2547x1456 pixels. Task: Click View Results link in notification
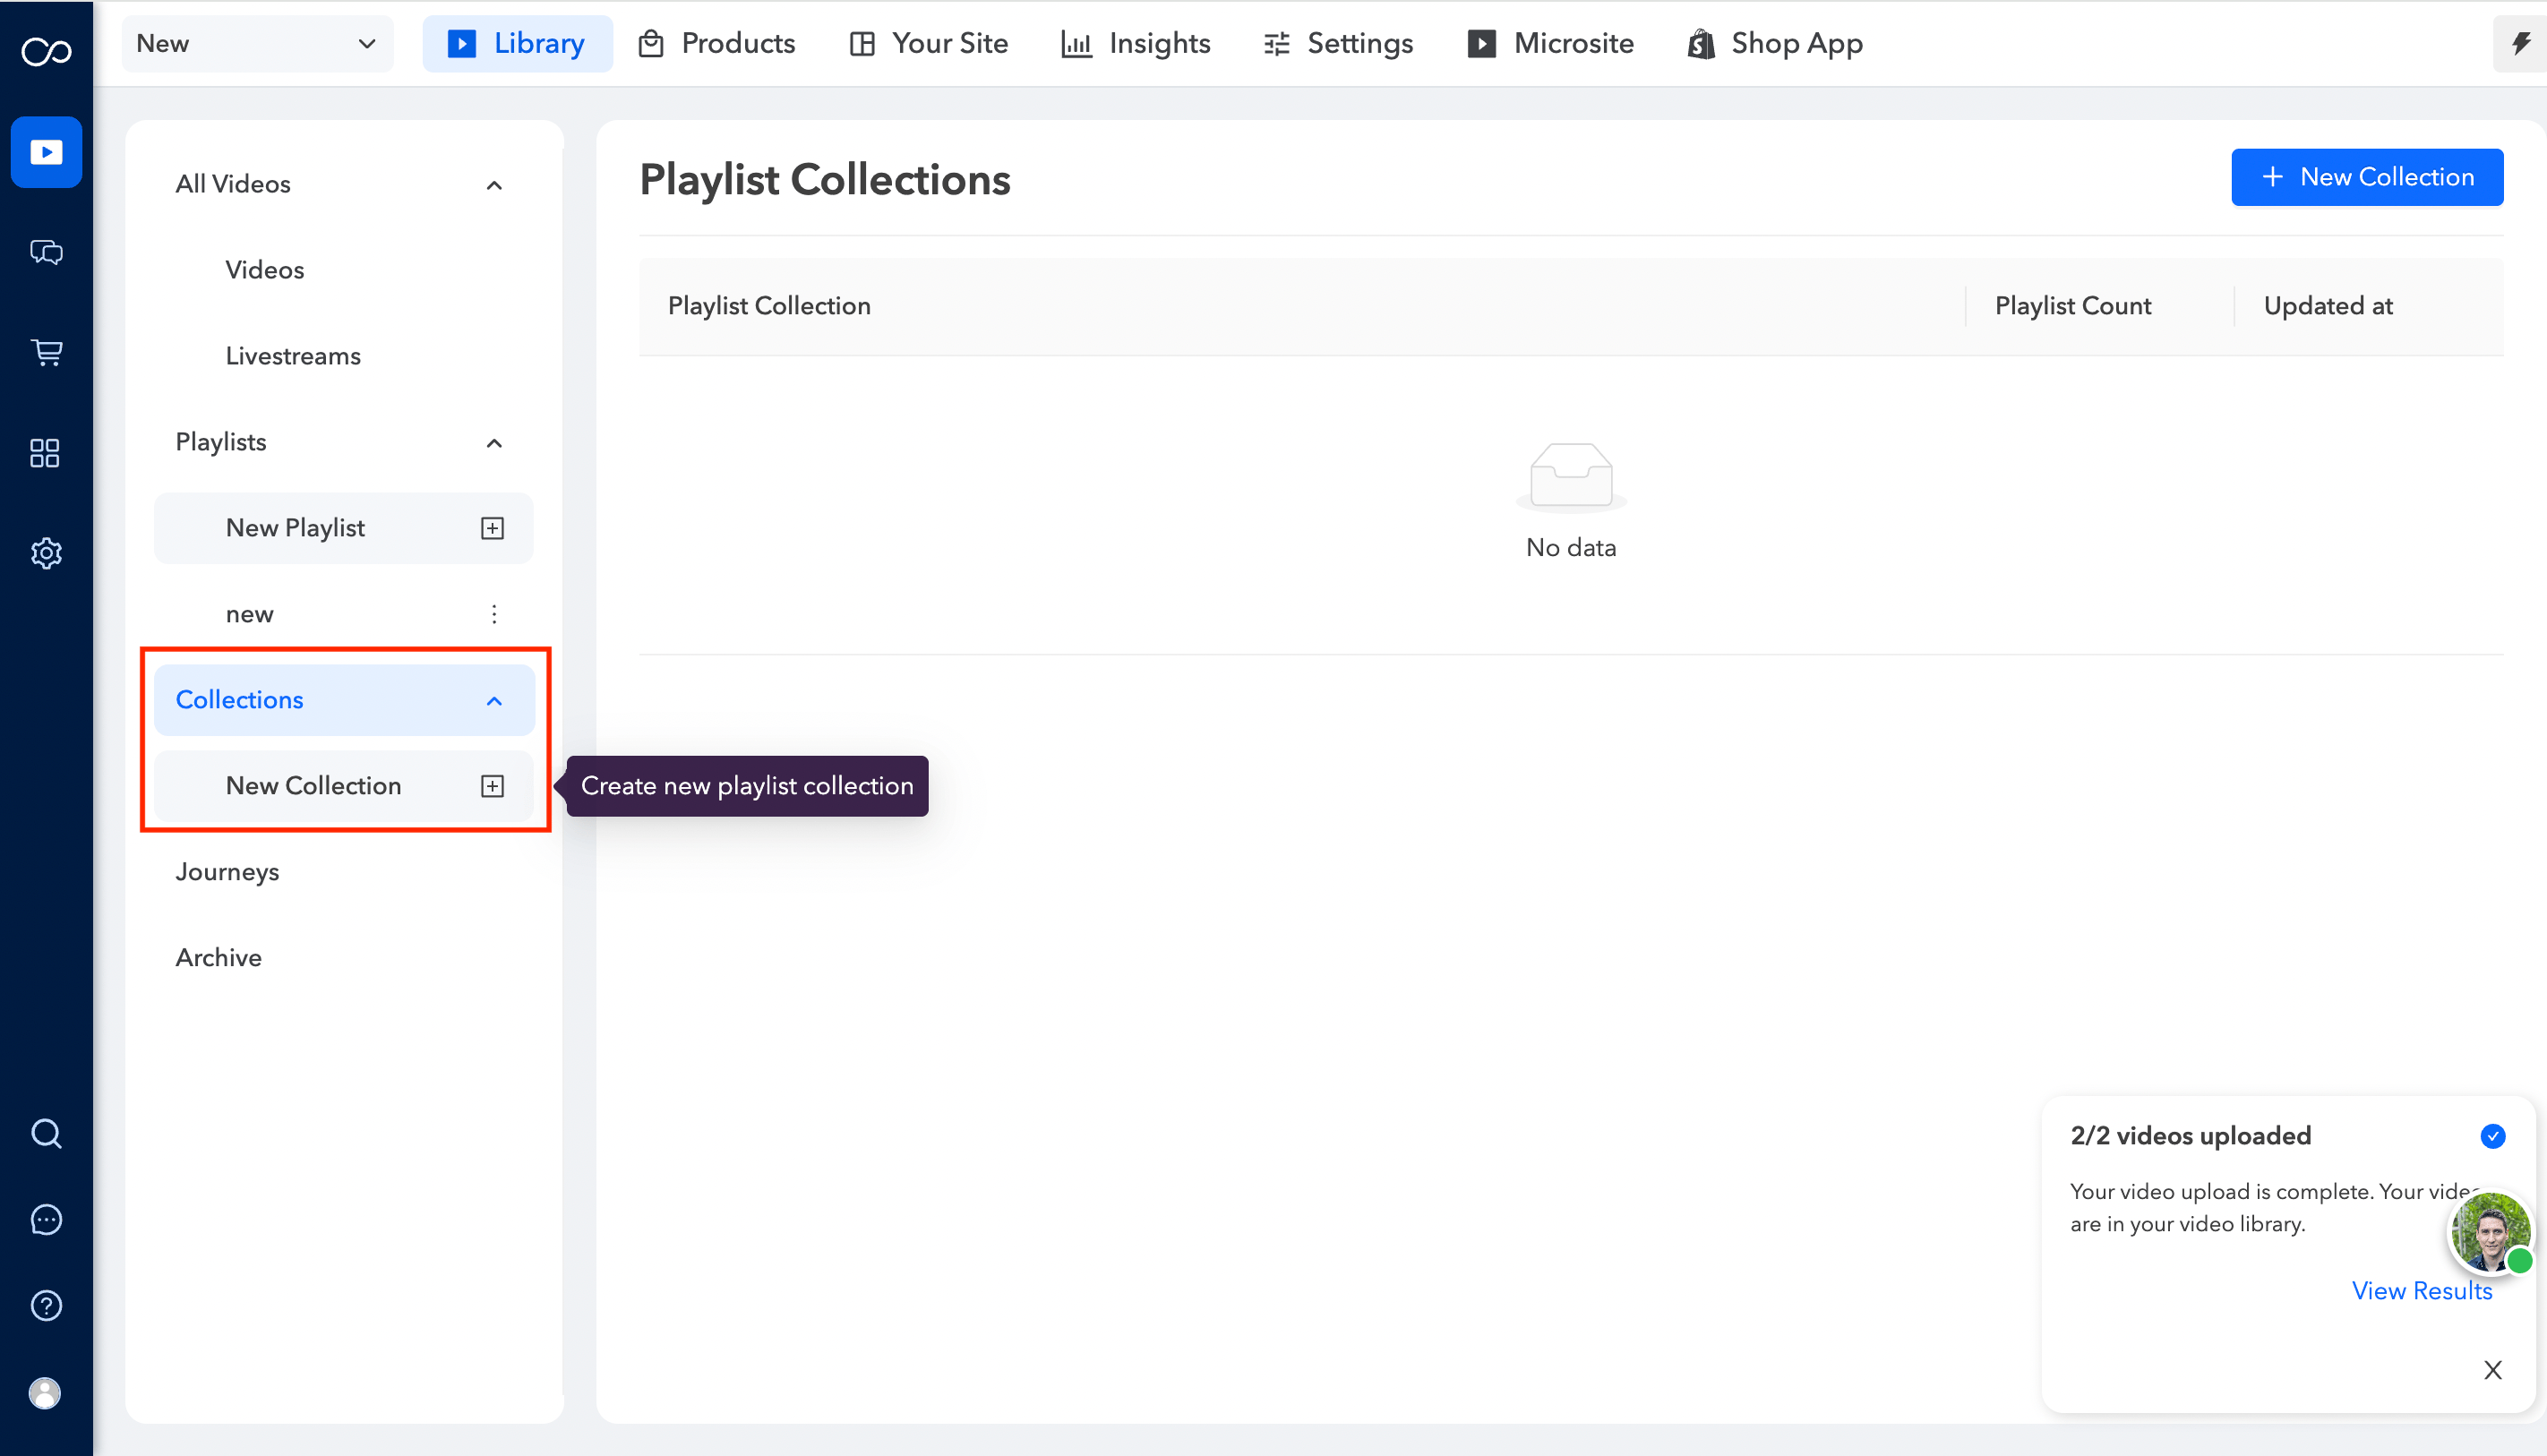click(2421, 1291)
